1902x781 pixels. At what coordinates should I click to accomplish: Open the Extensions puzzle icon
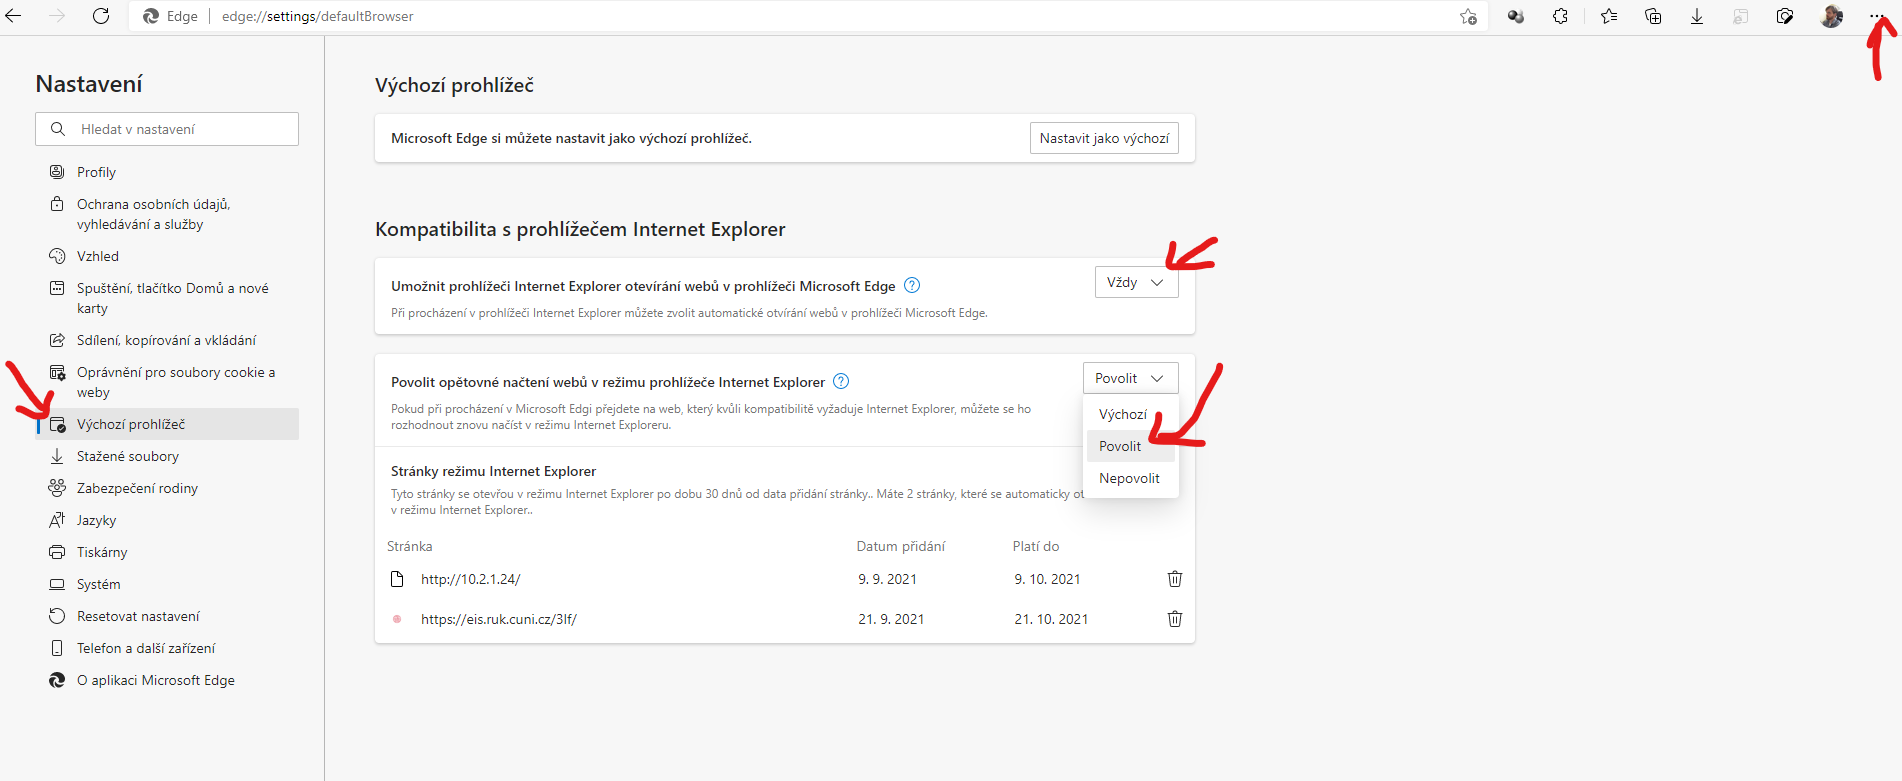(1560, 16)
